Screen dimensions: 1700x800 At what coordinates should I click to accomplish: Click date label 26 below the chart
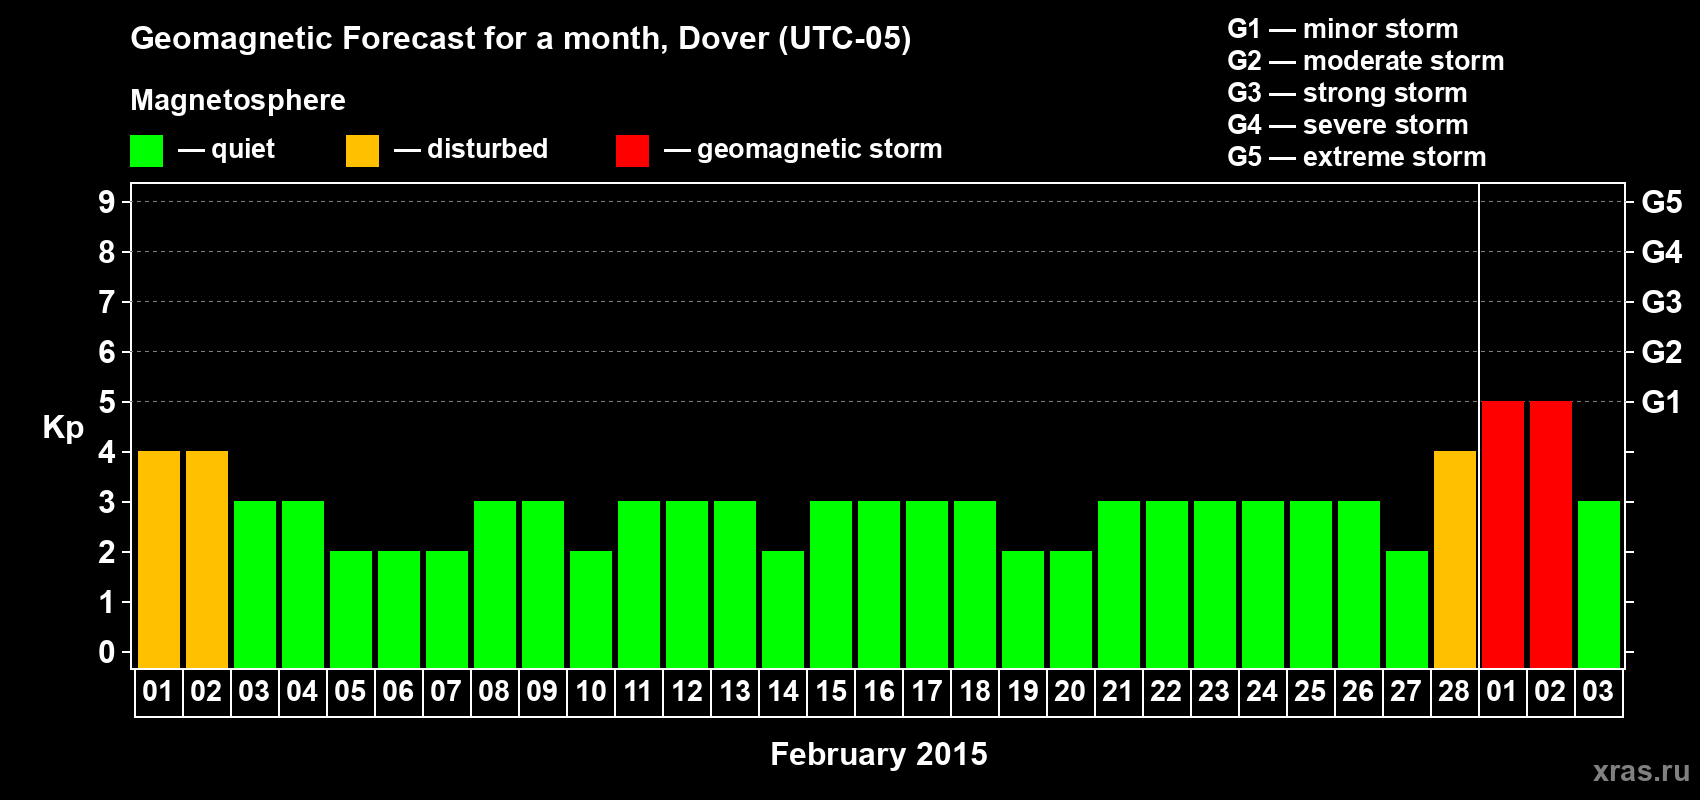[x=1358, y=692]
